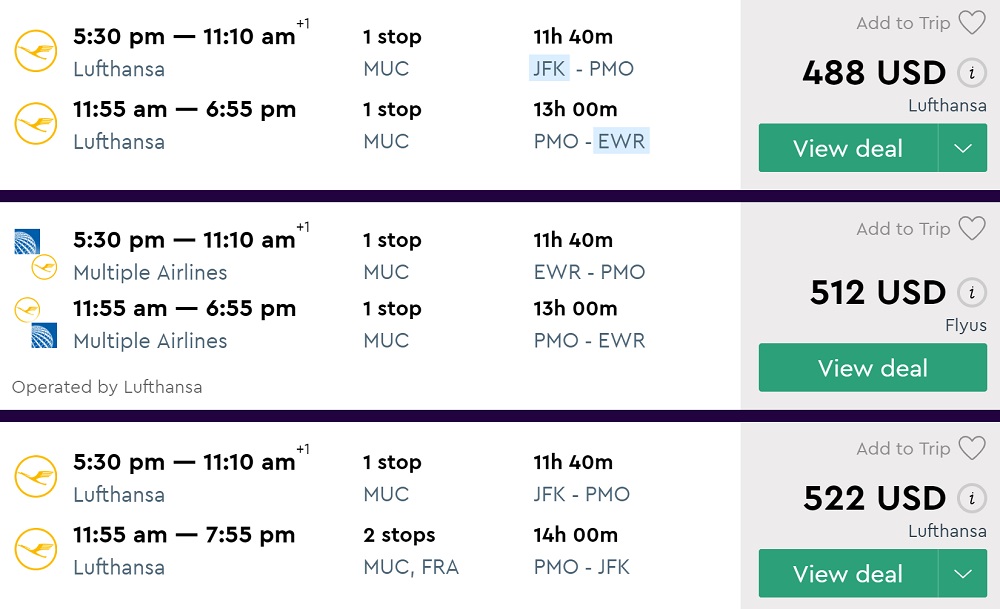Click the highlighted EWR airport code

click(x=621, y=141)
